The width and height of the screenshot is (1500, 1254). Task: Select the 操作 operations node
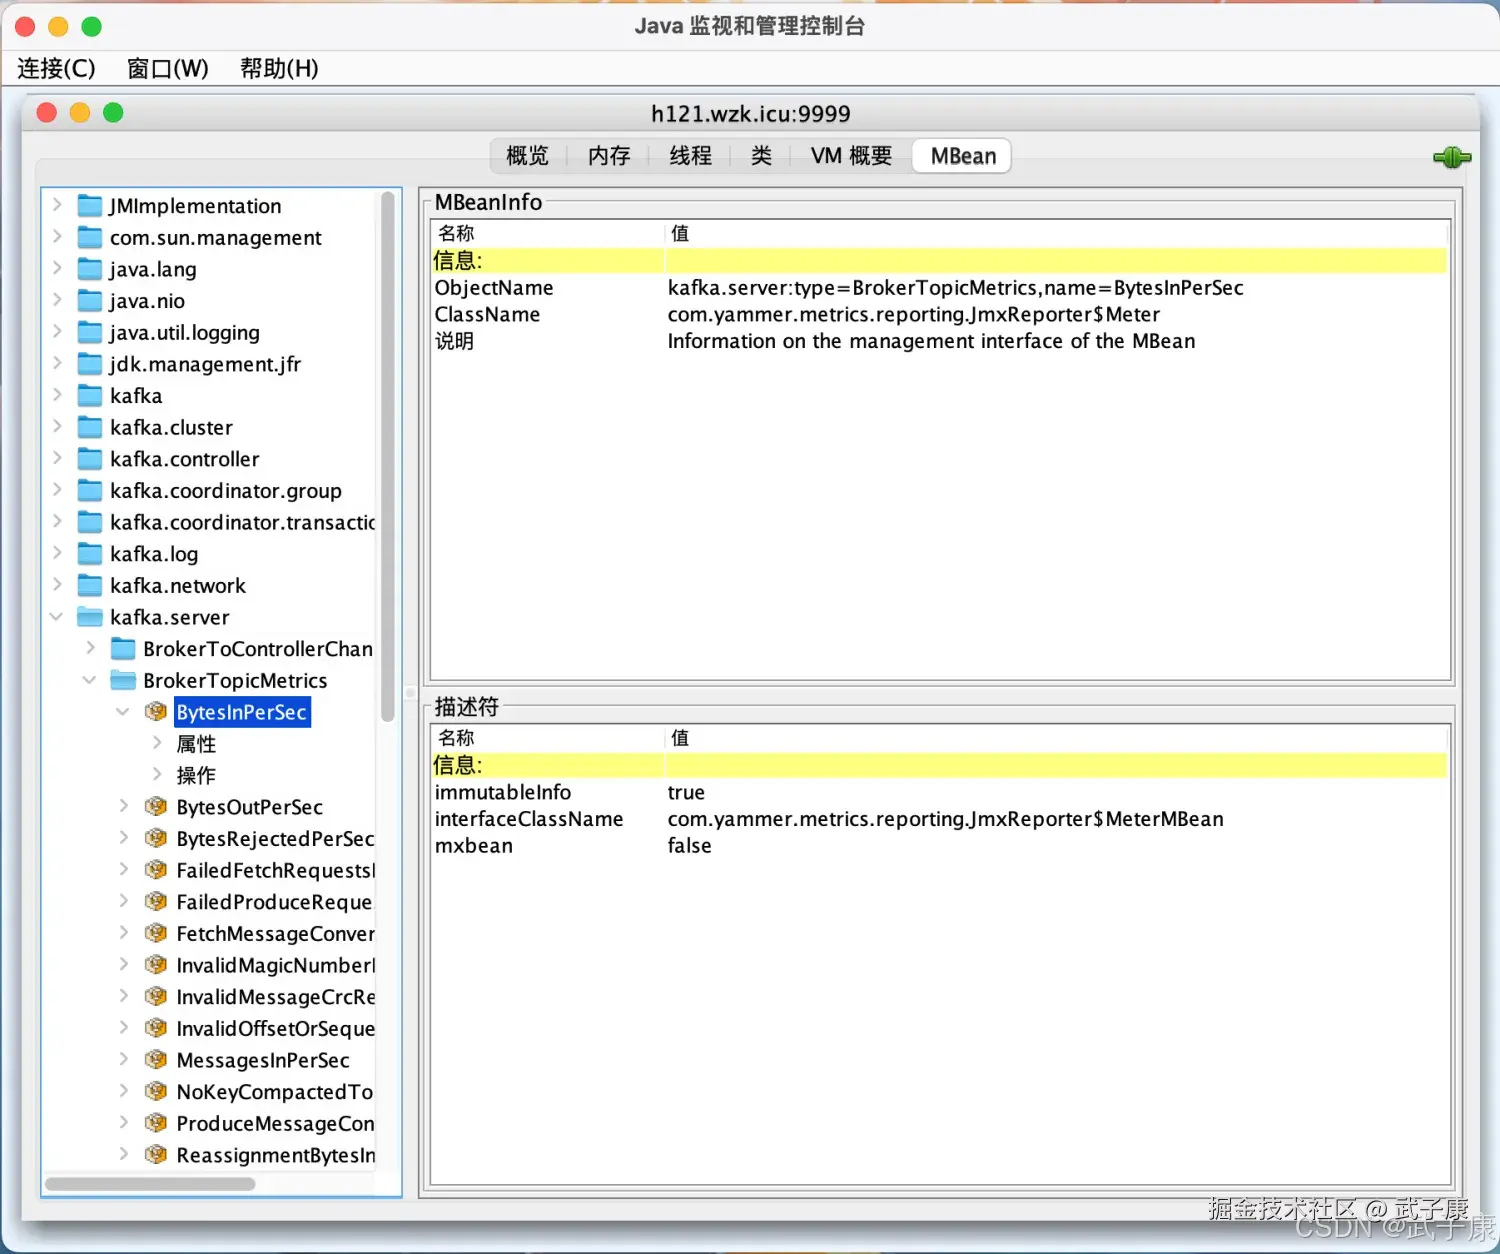pyautogui.click(x=196, y=776)
